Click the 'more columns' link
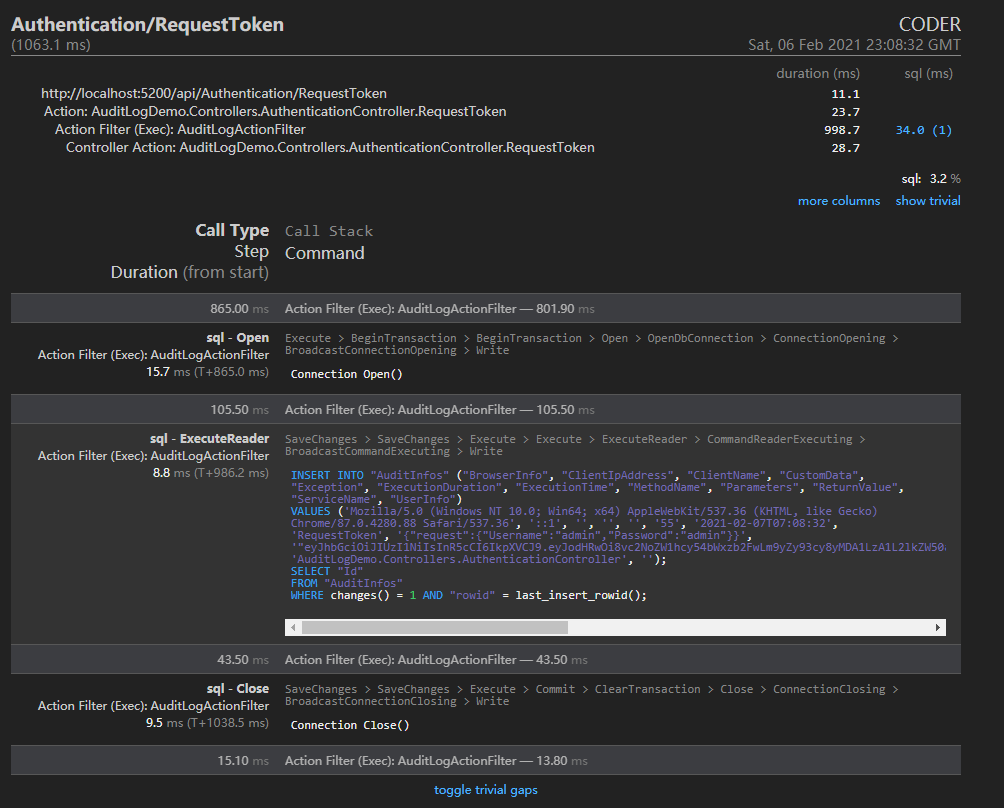 [x=839, y=200]
